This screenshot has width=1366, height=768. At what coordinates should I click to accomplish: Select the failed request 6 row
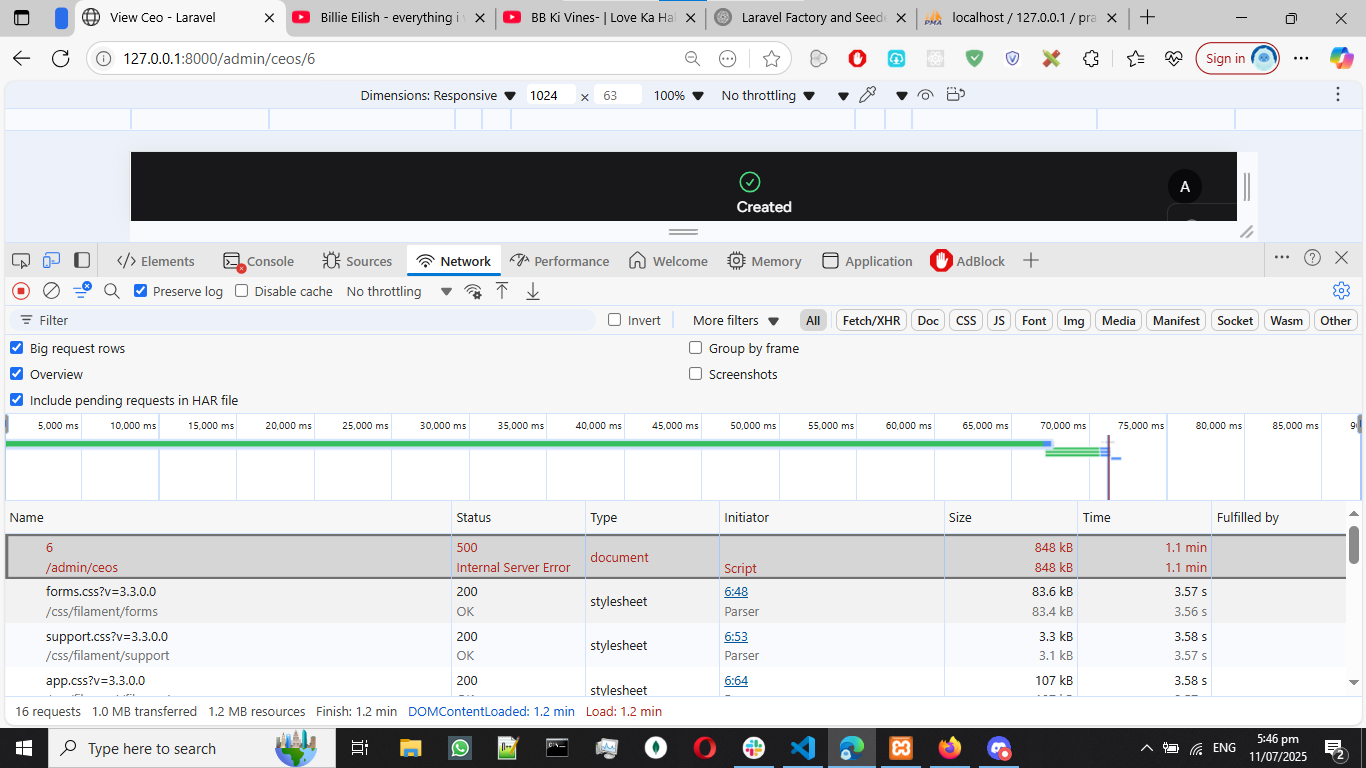pos(676,557)
